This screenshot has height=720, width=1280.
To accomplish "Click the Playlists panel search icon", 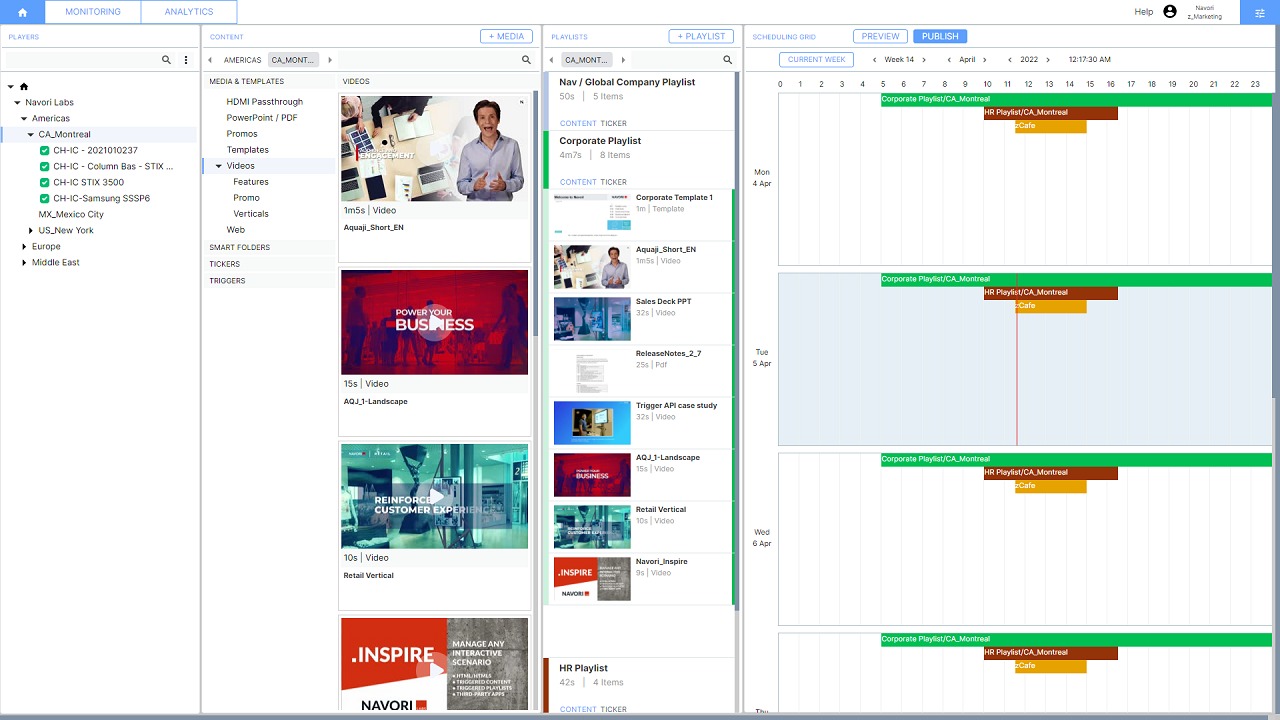I will click(727, 60).
